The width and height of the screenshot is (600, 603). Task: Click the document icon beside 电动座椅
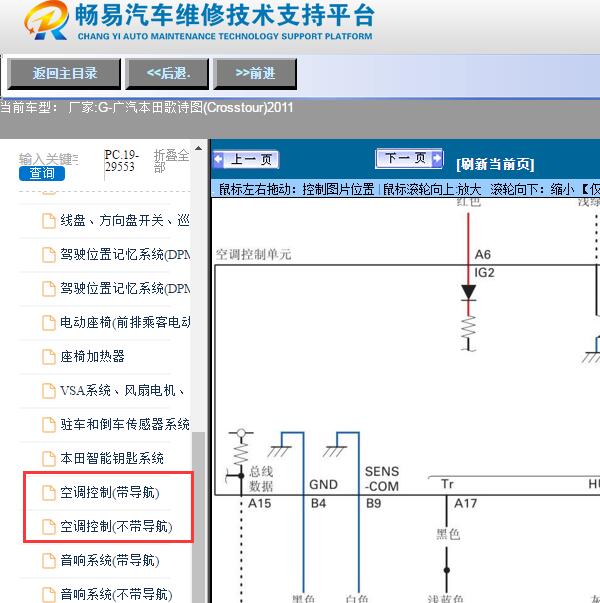49,322
